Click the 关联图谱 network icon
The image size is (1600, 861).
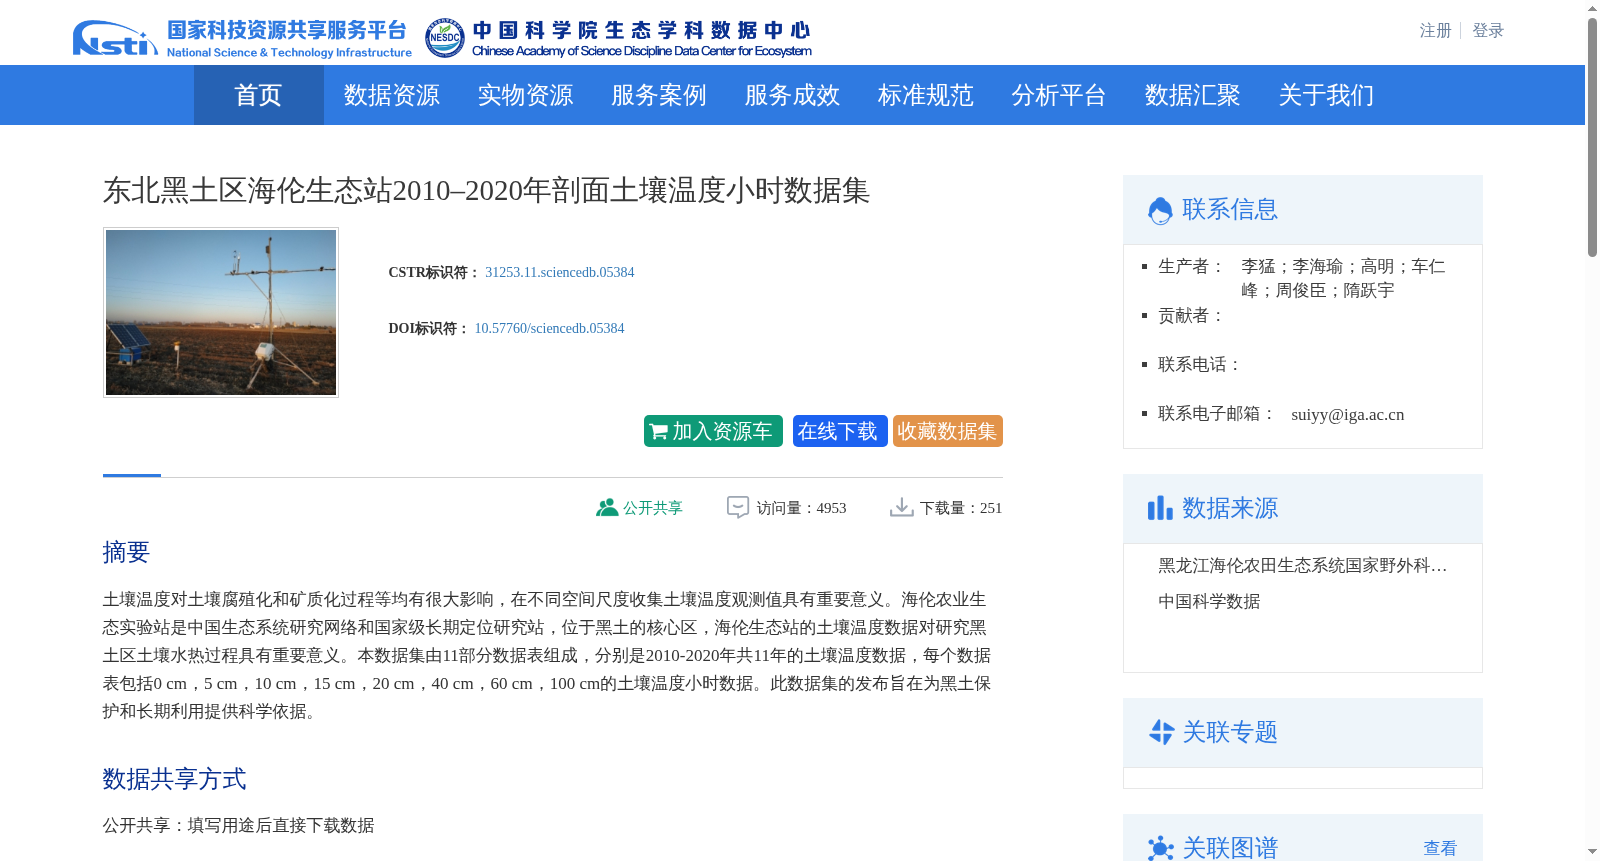tap(1161, 848)
